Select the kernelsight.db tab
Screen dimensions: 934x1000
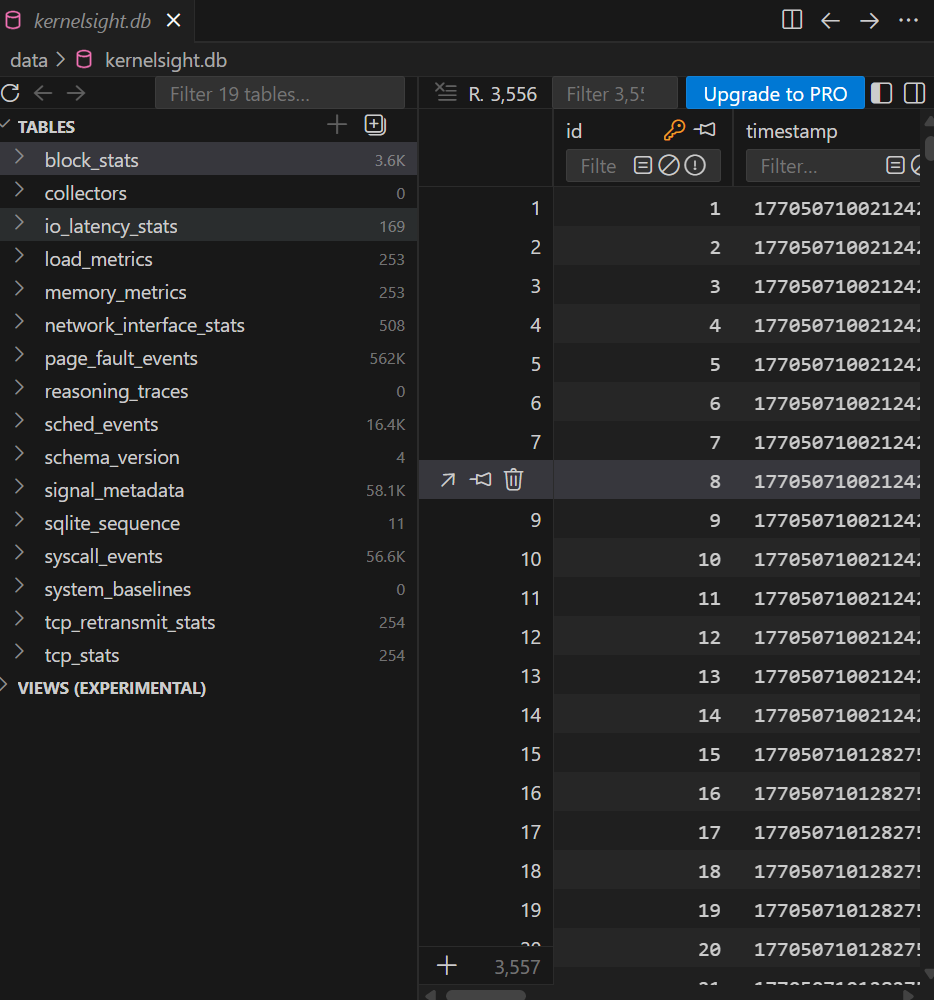tap(92, 21)
